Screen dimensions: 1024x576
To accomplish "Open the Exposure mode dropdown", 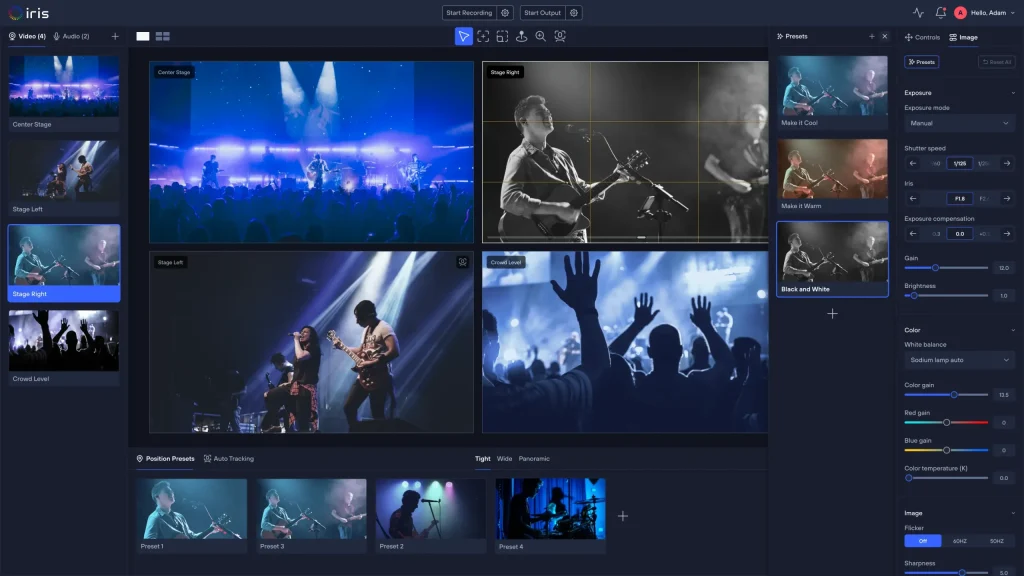I will [959, 123].
